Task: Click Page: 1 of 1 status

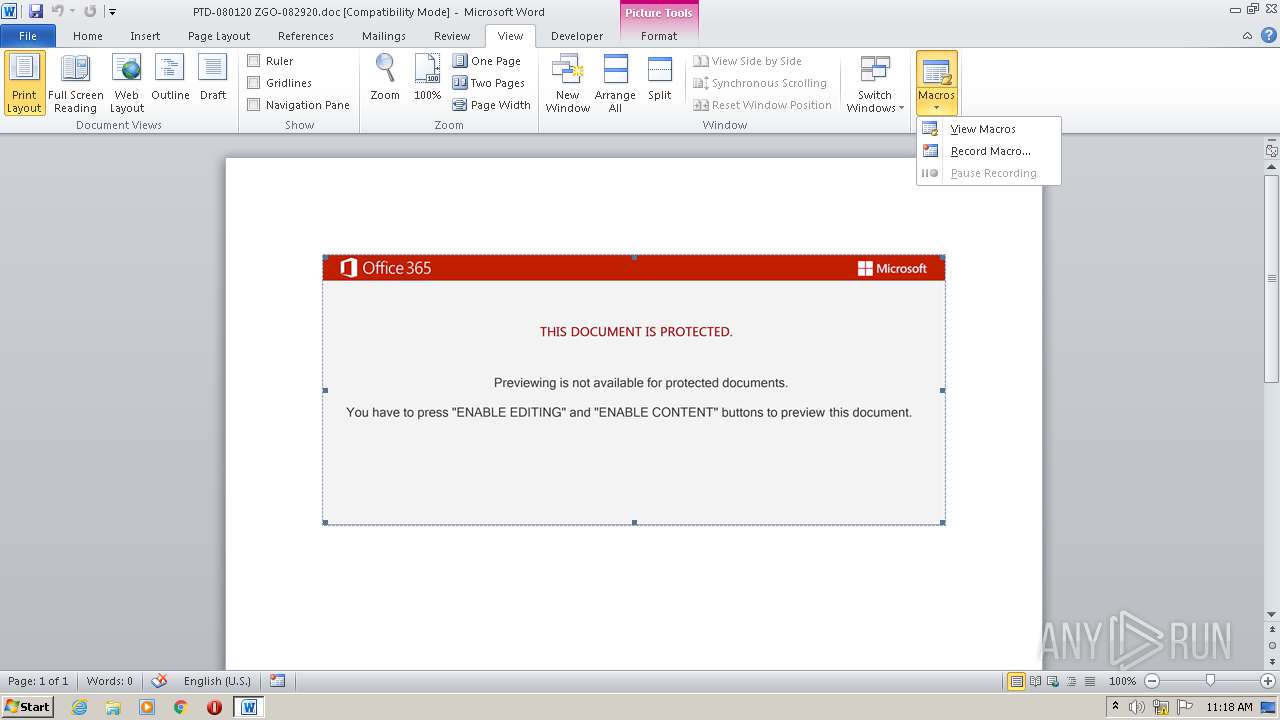Action: point(38,681)
